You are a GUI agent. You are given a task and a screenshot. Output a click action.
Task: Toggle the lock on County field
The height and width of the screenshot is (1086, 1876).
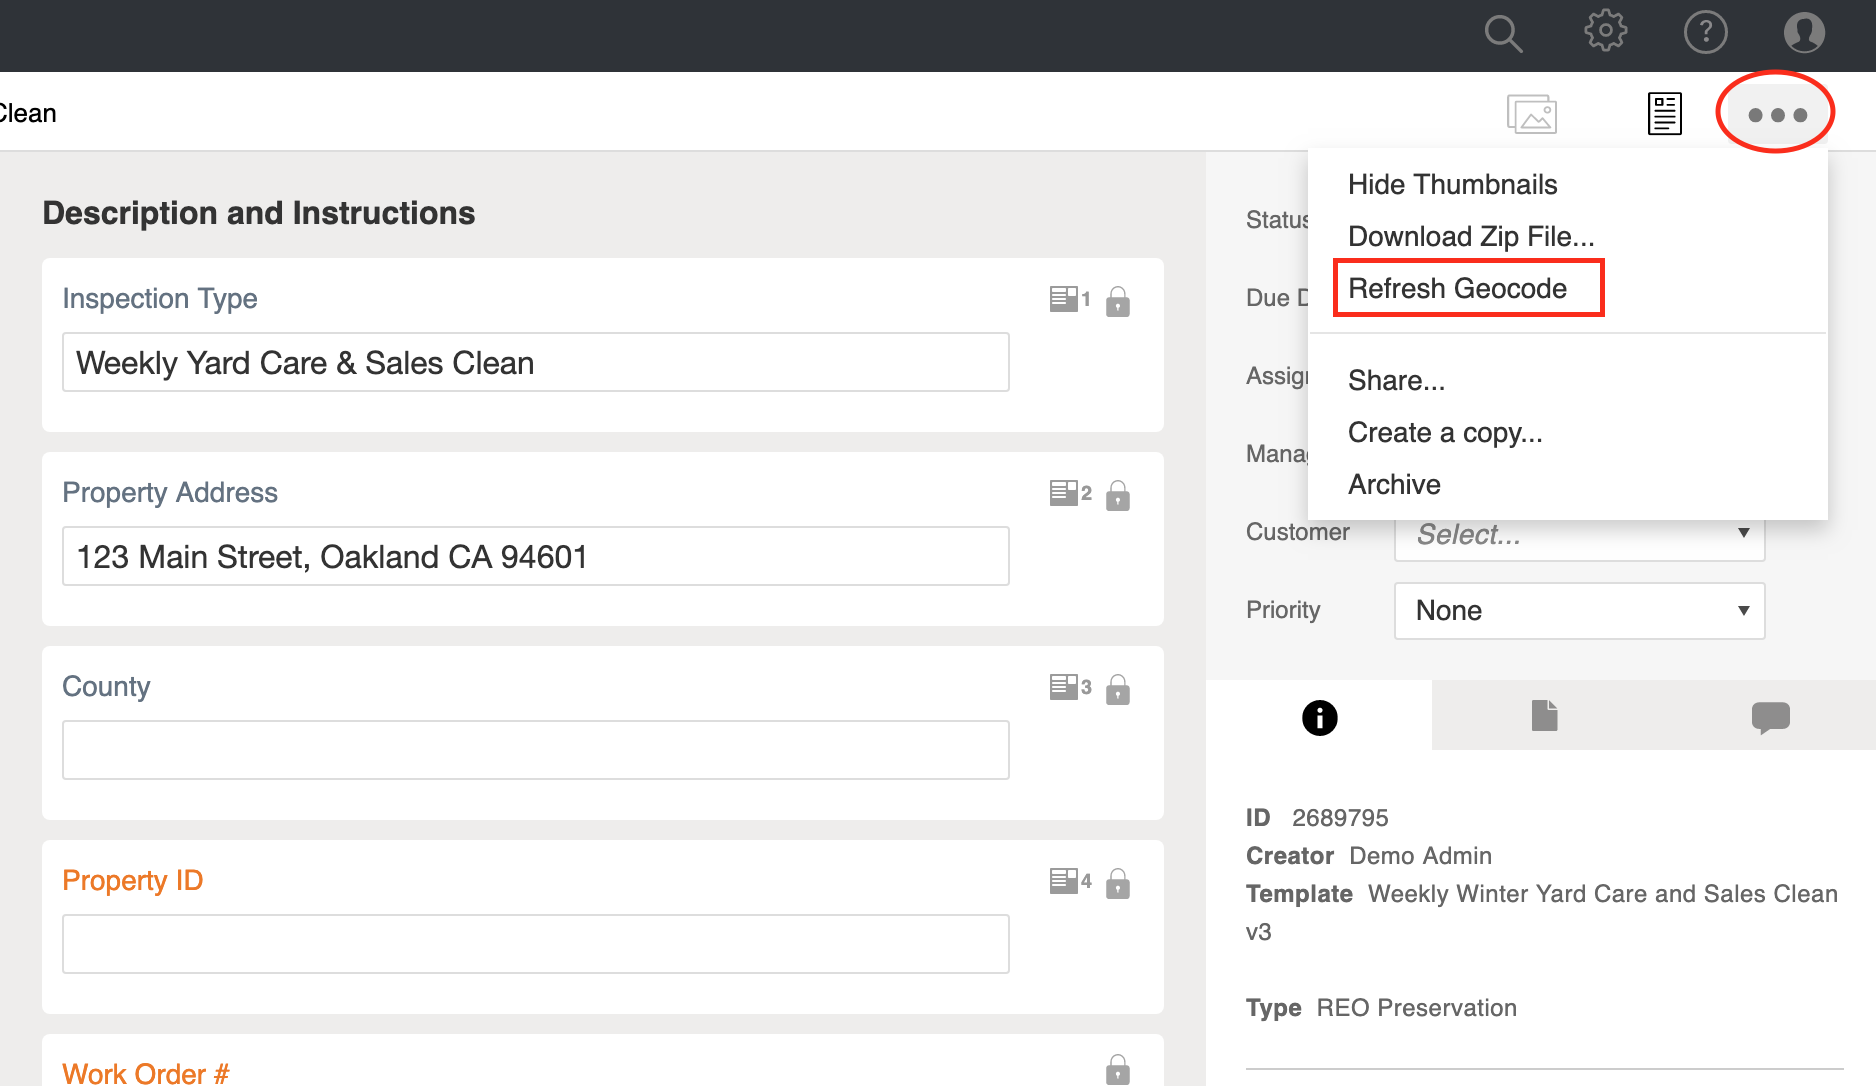[x=1118, y=690]
